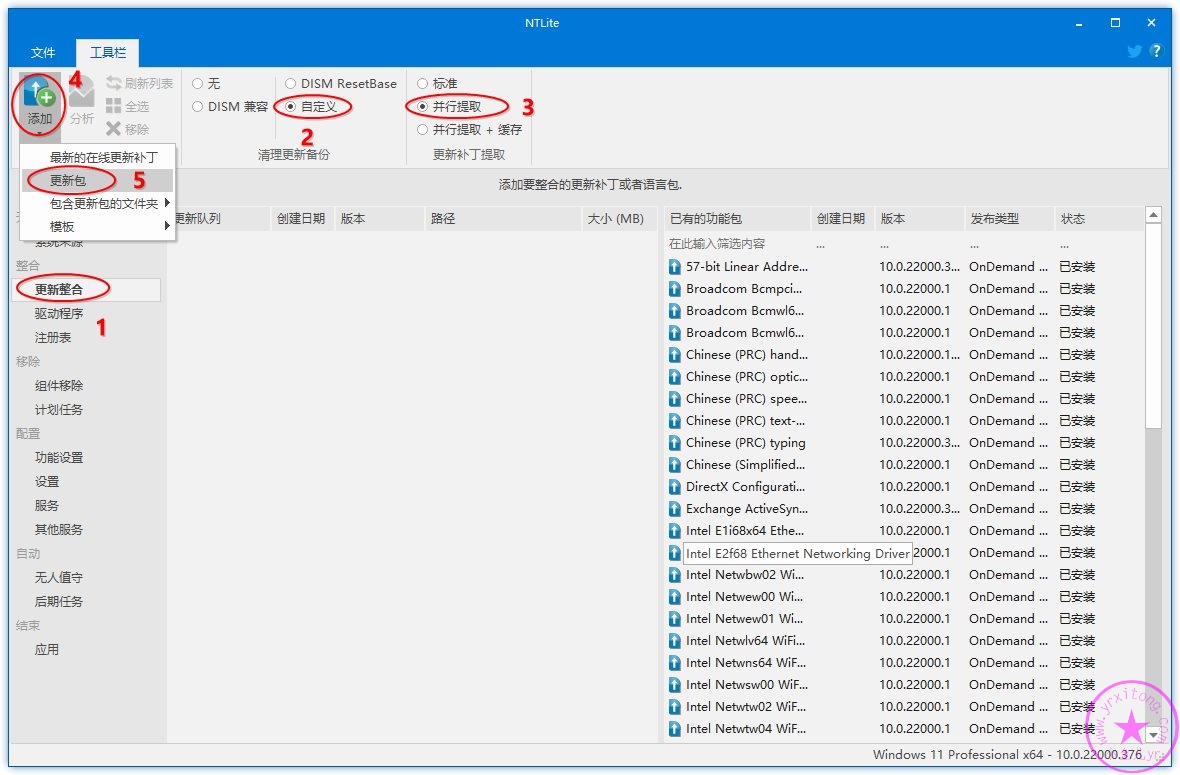1180x775 pixels.
Task: Select the 并行提取 radio button
Action: click(x=422, y=107)
